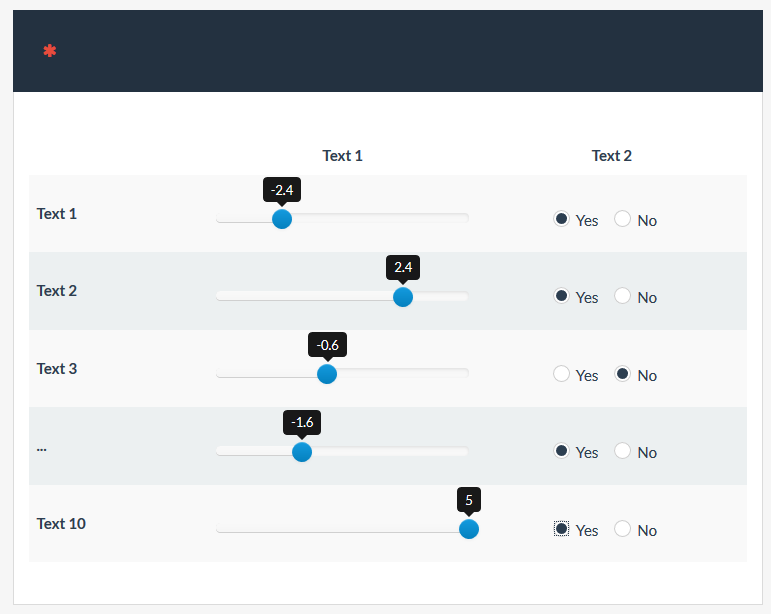Choose Yes radio in Text 2 row
This screenshot has width=771, height=614.
[x=562, y=296]
